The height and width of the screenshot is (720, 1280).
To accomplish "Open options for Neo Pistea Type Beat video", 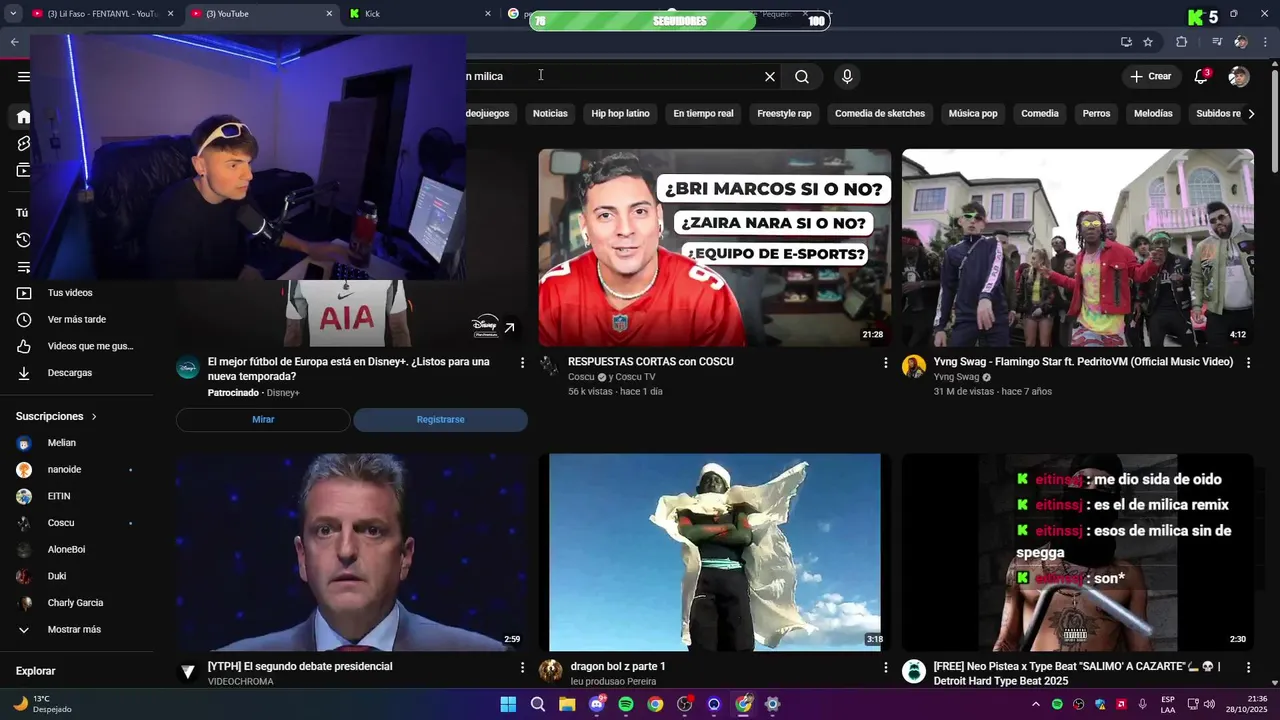I will [1248, 667].
